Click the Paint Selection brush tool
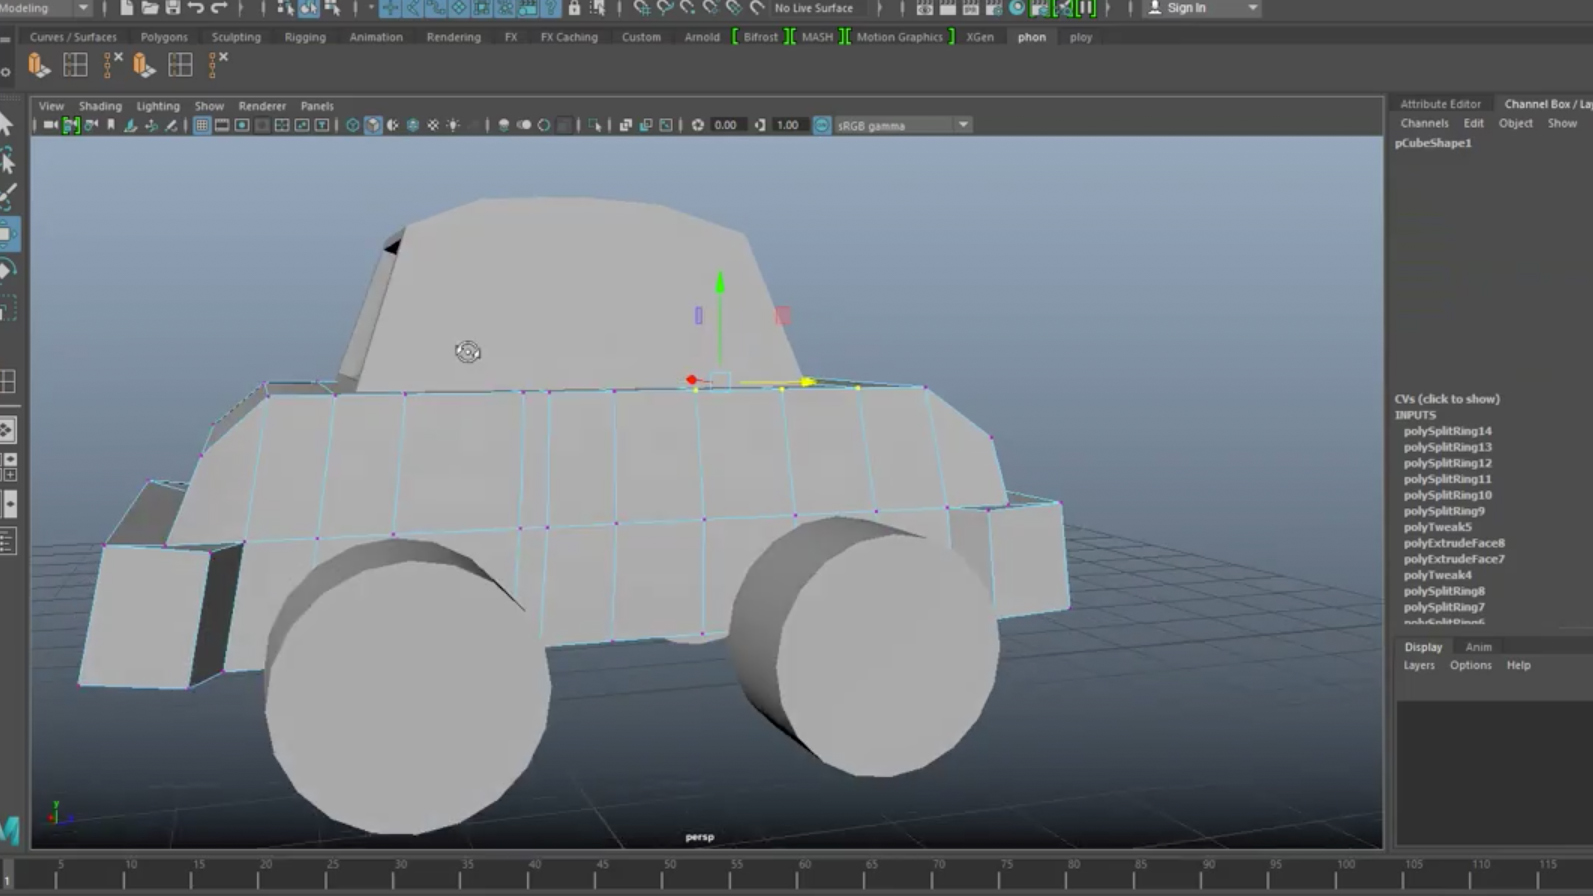Image resolution: width=1593 pixels, height=896 pixels. (x=7, y=196)
